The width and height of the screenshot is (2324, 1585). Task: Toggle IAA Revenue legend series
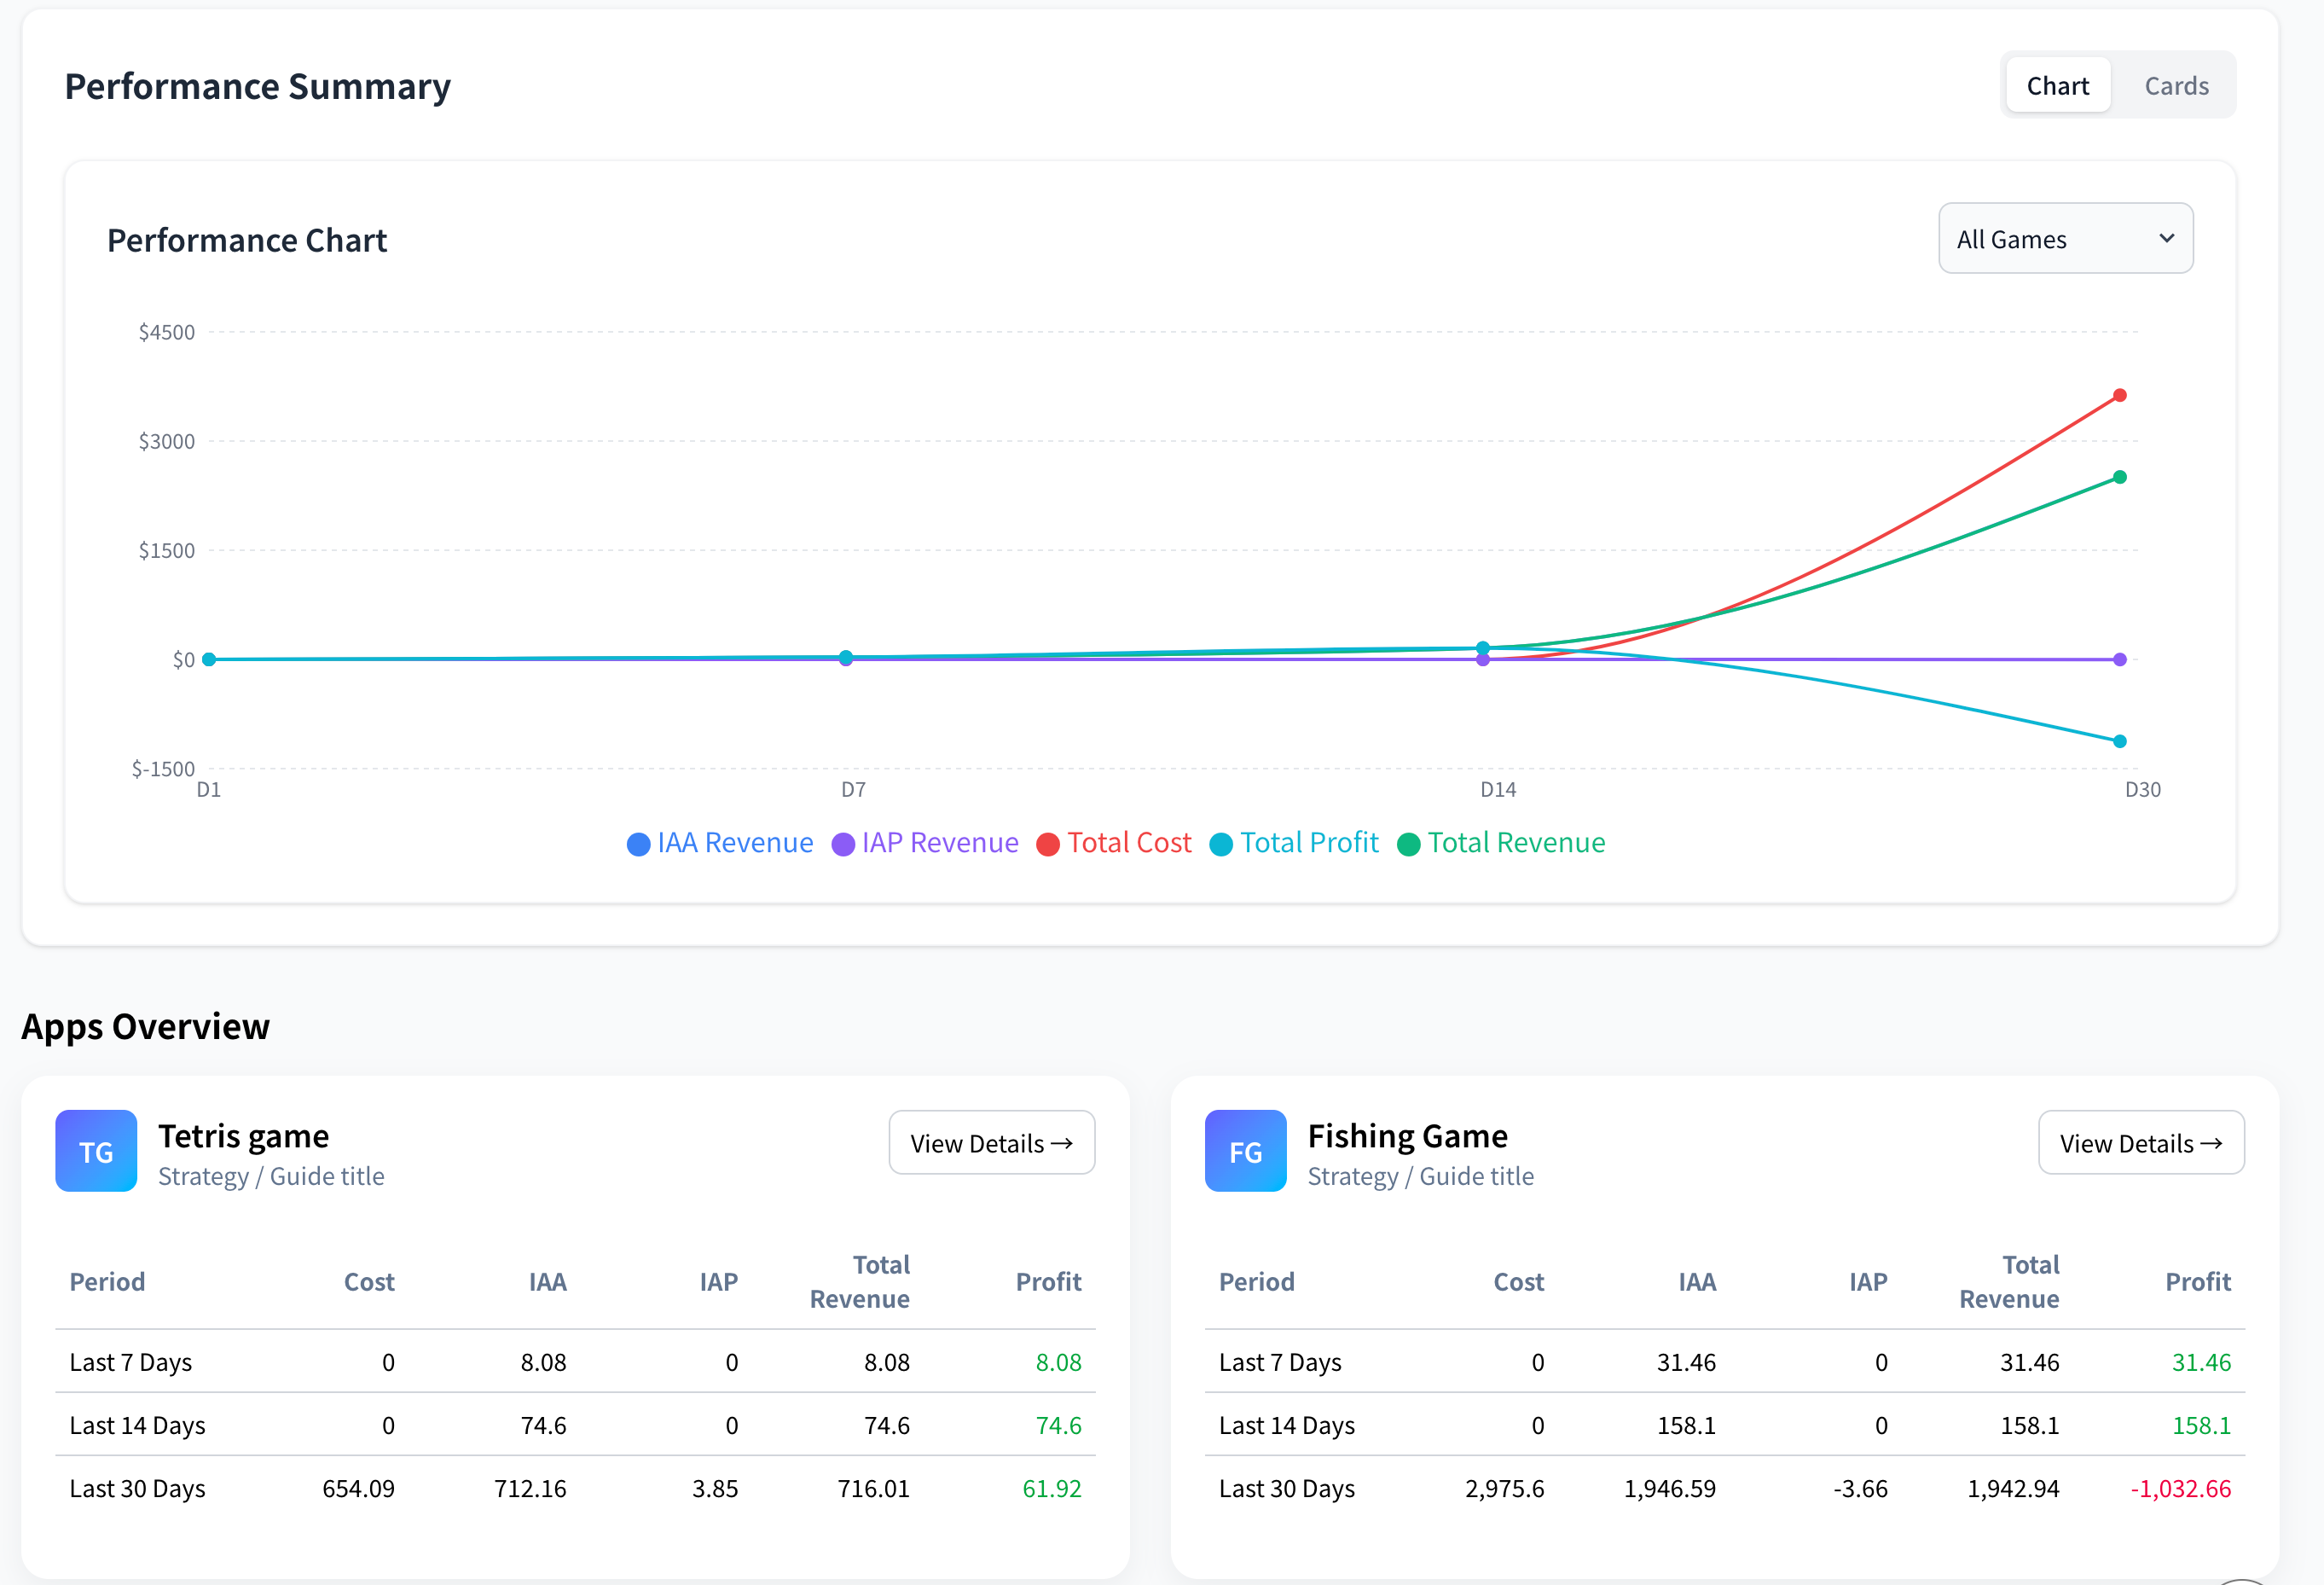tap(720, 843)
